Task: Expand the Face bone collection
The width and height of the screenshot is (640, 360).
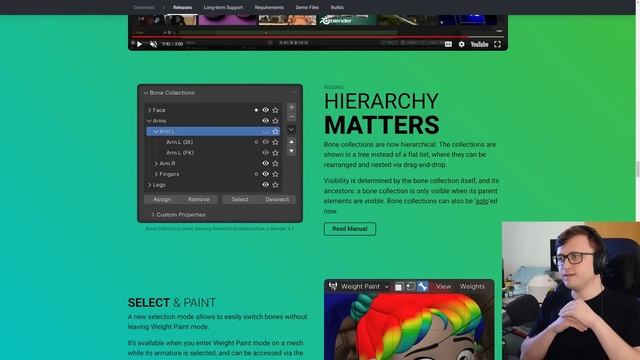Action: click(x=149, y=110)
